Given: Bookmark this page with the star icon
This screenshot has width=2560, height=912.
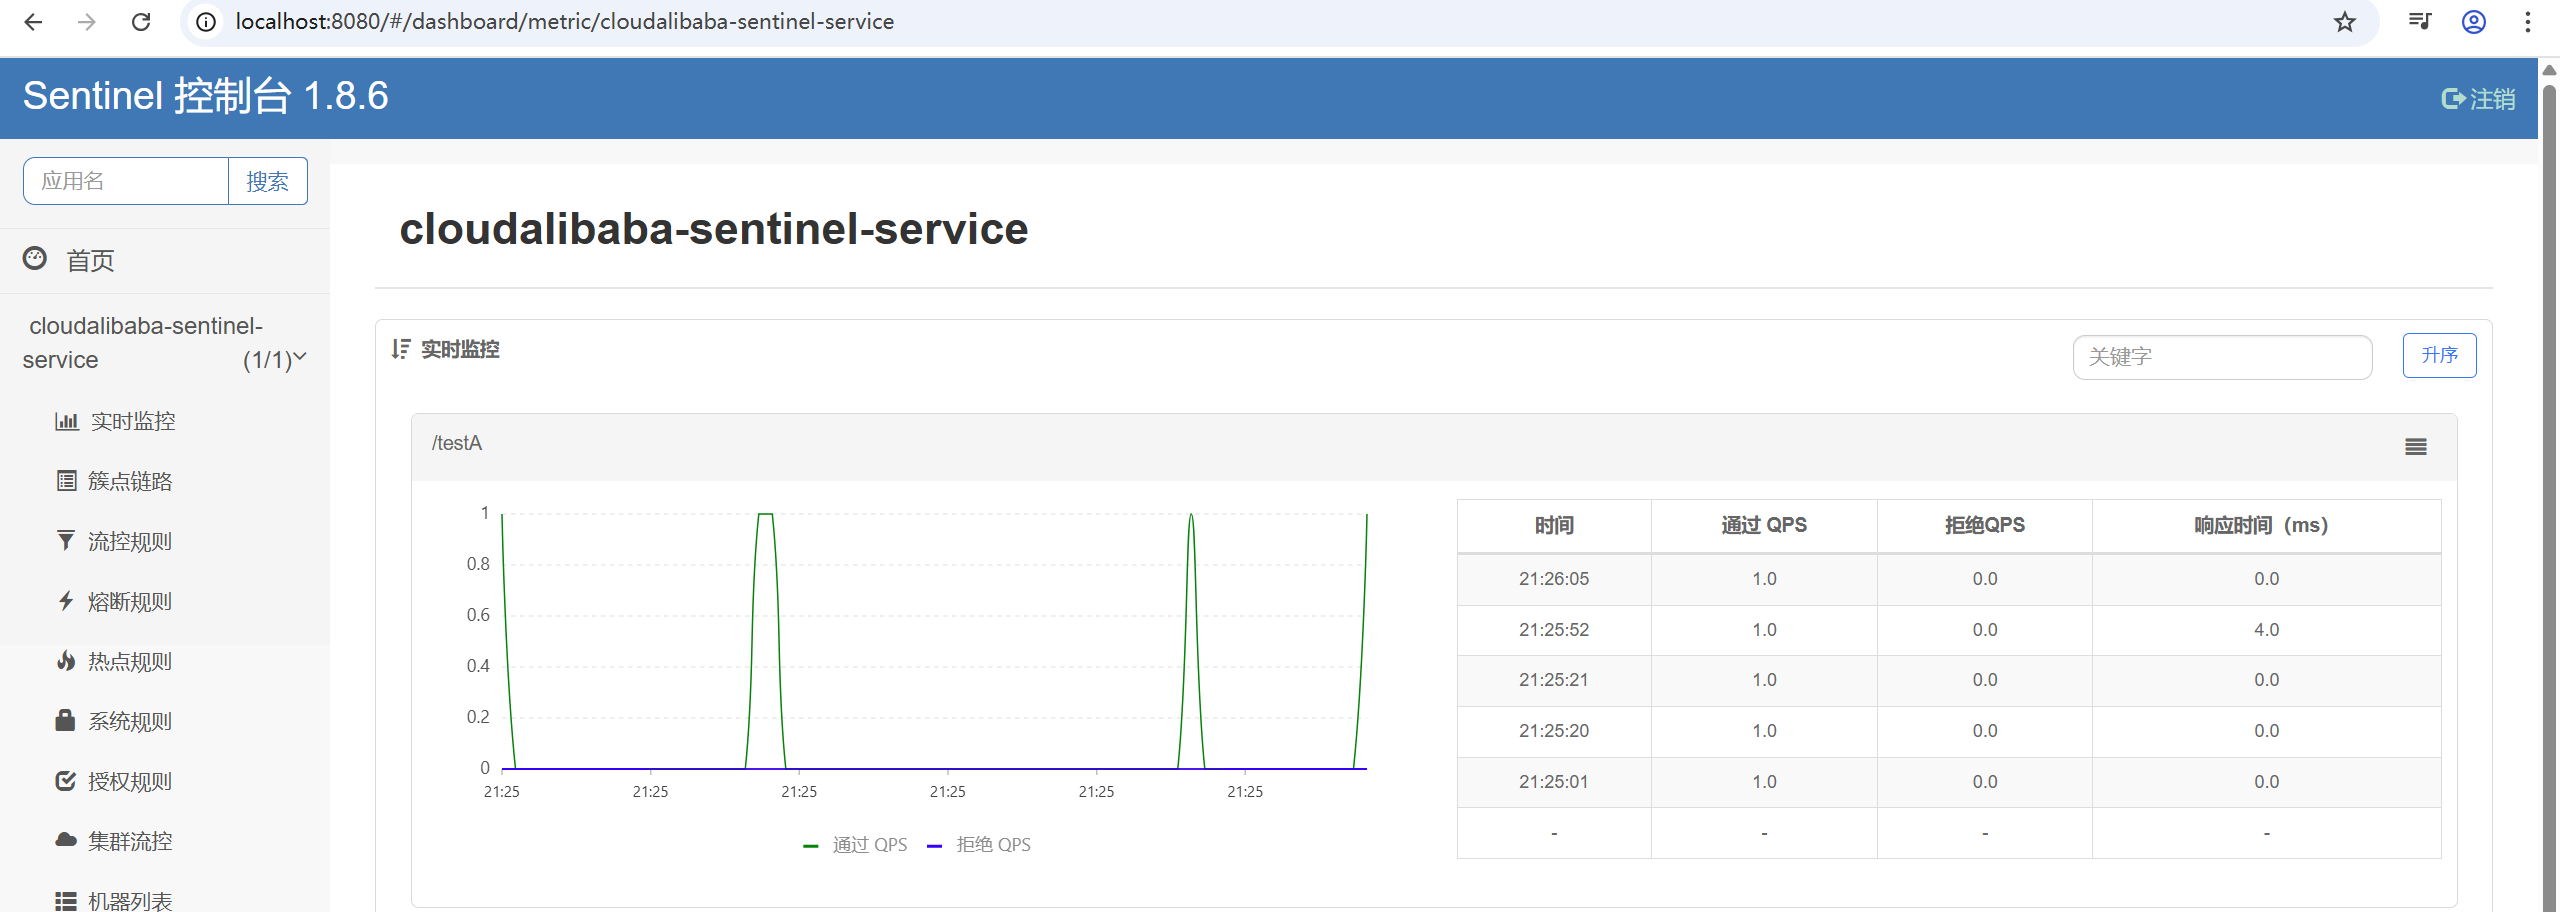Looking at the screenshot, I should [x=2345, y=22].
